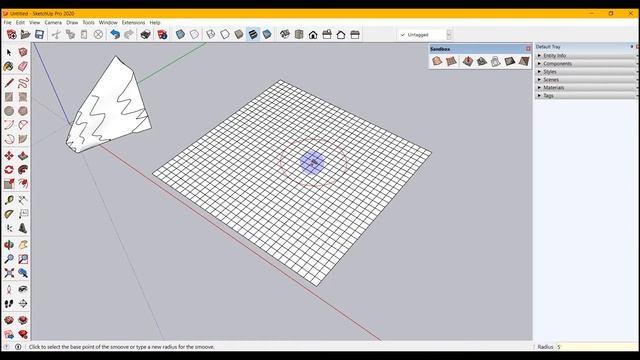Viewport: 640px width, 360px height.
Task: Click the Radius measurement input box
Action: tap(597, 347)
